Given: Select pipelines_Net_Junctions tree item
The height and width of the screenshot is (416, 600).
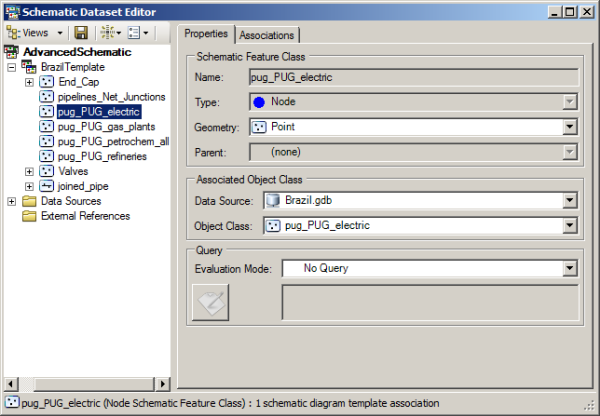Looking at the screenshot, I should click(111, 97).
